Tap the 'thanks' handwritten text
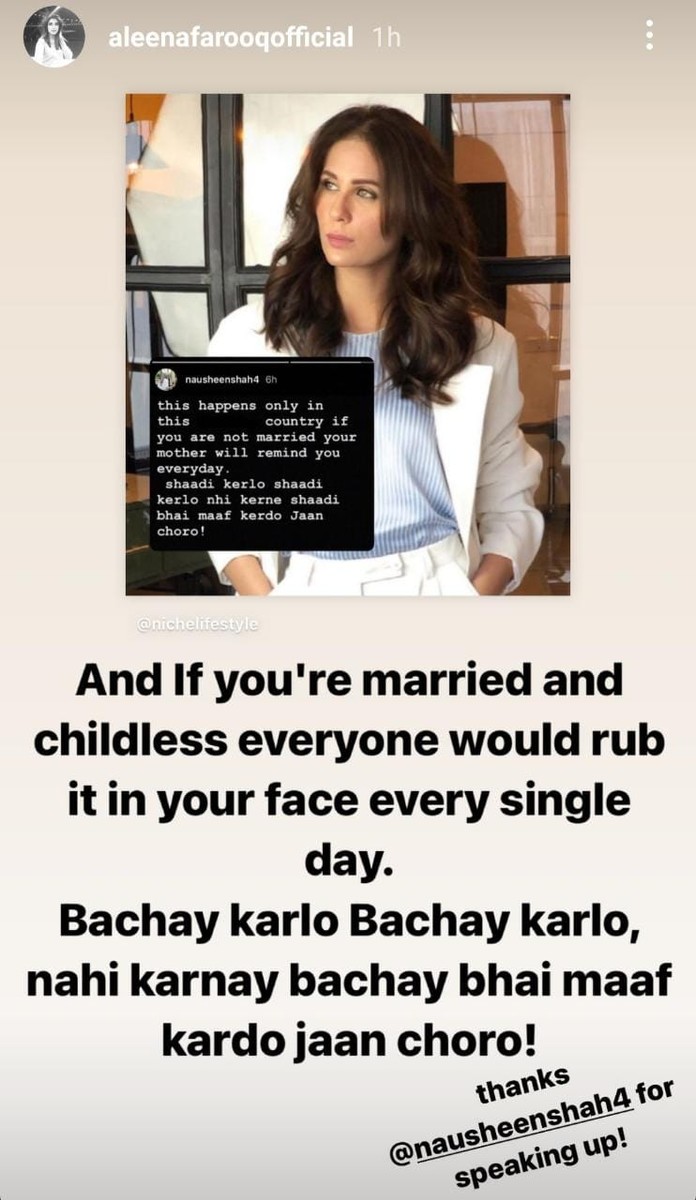696x1200 pixels. [525, 1088]
